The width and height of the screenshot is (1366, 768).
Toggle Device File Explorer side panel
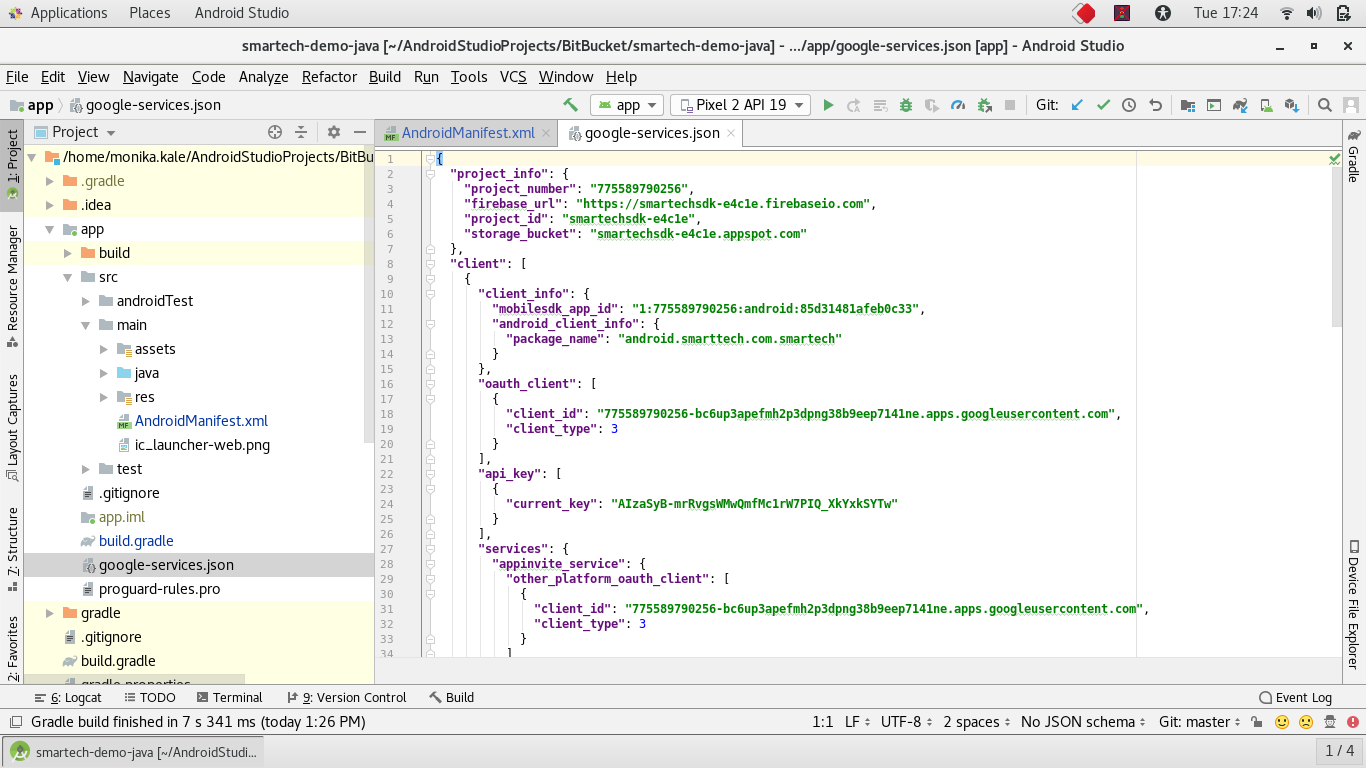coord(1353,604)
